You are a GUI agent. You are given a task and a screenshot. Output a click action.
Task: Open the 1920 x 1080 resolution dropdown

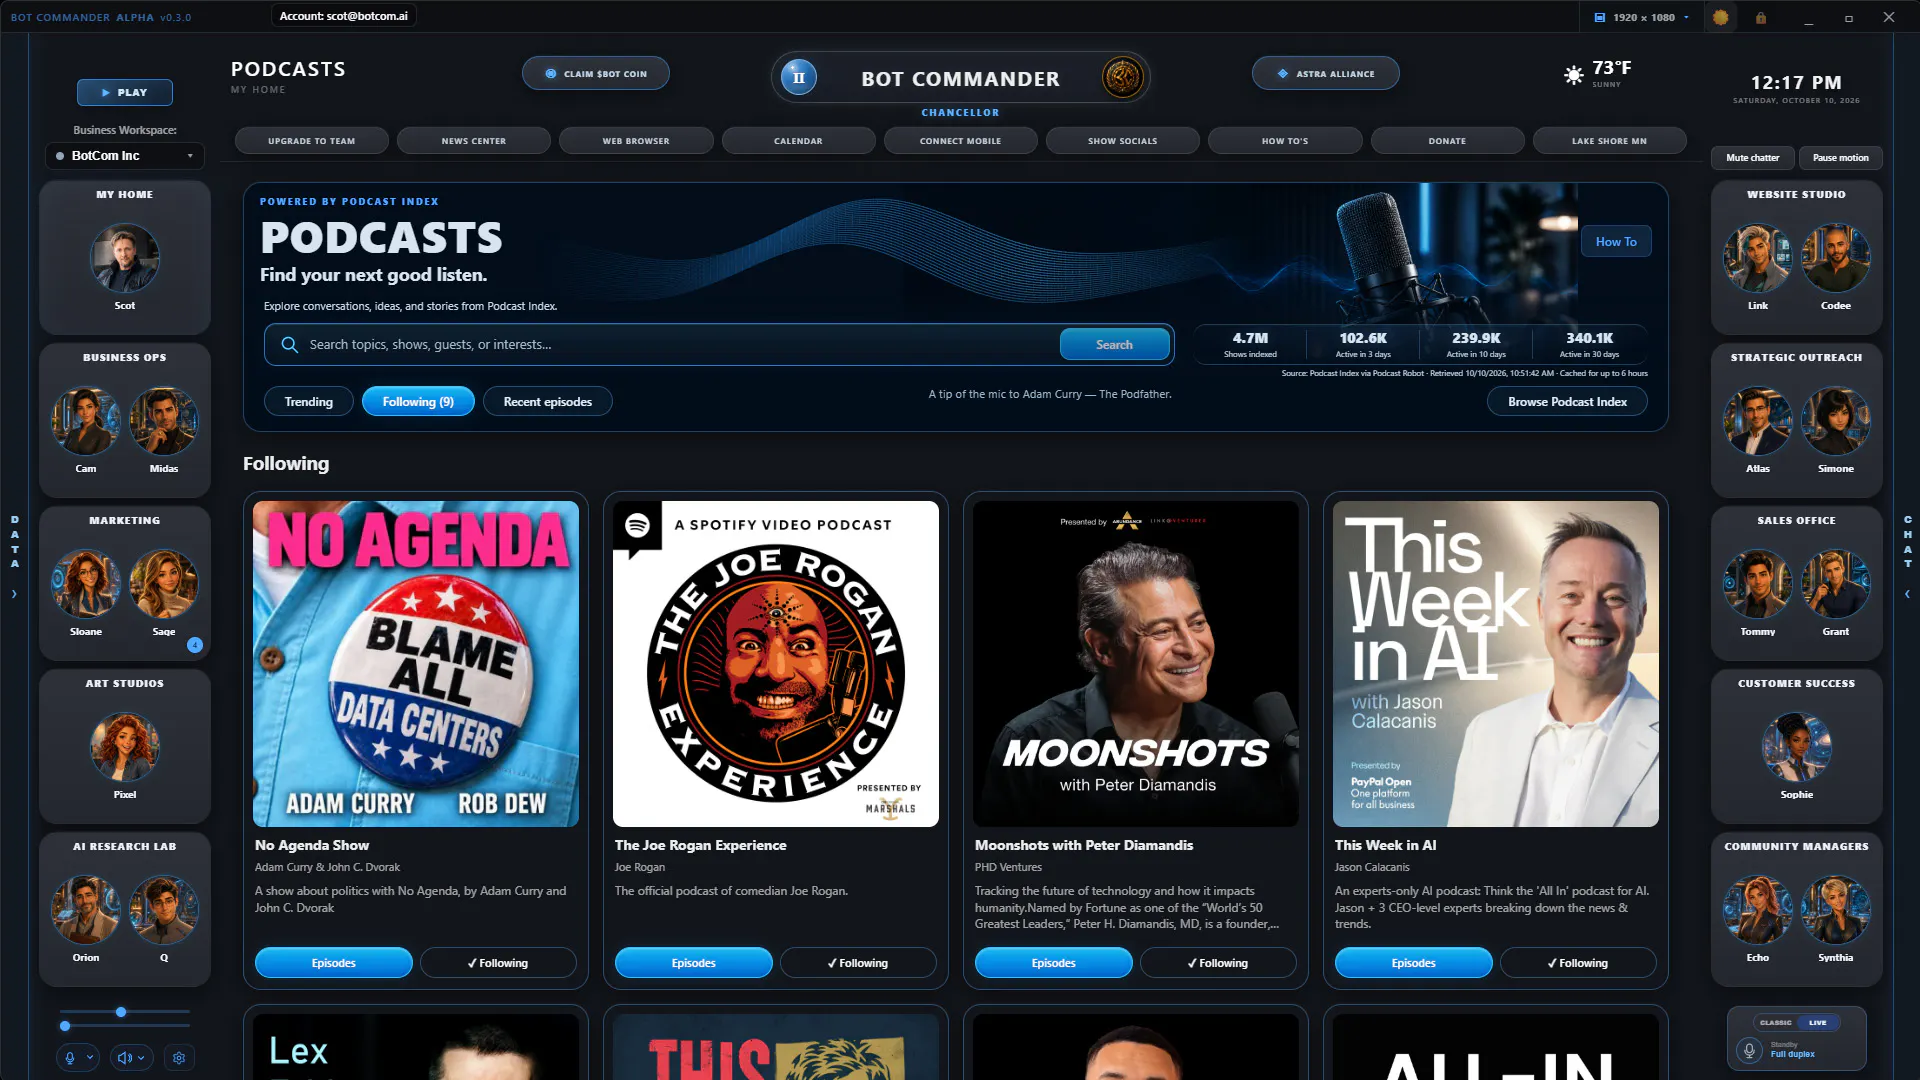click(x=1641, y=17)
